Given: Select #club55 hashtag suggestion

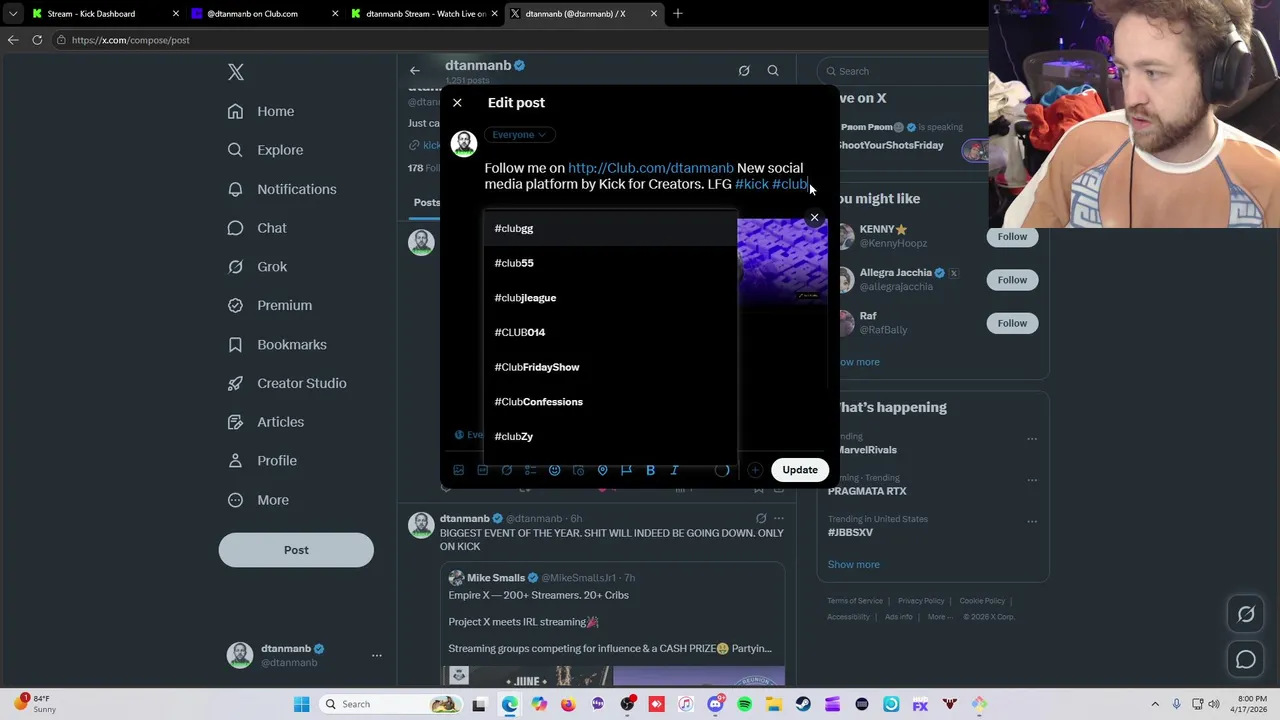Looking at the screenshot, I should pos(610,263).
